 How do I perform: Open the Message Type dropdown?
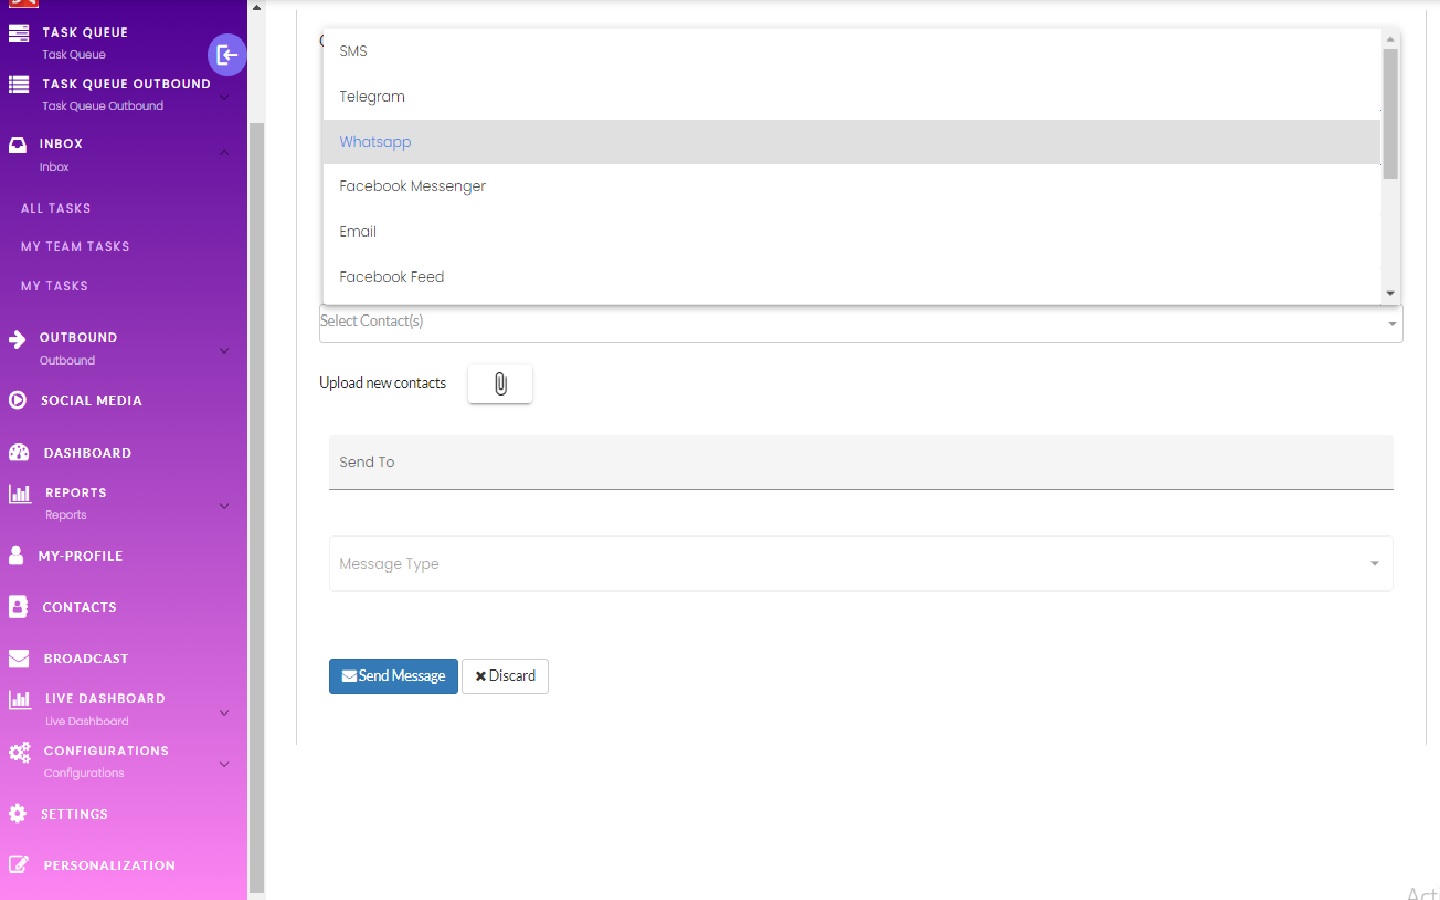(860, 564)
